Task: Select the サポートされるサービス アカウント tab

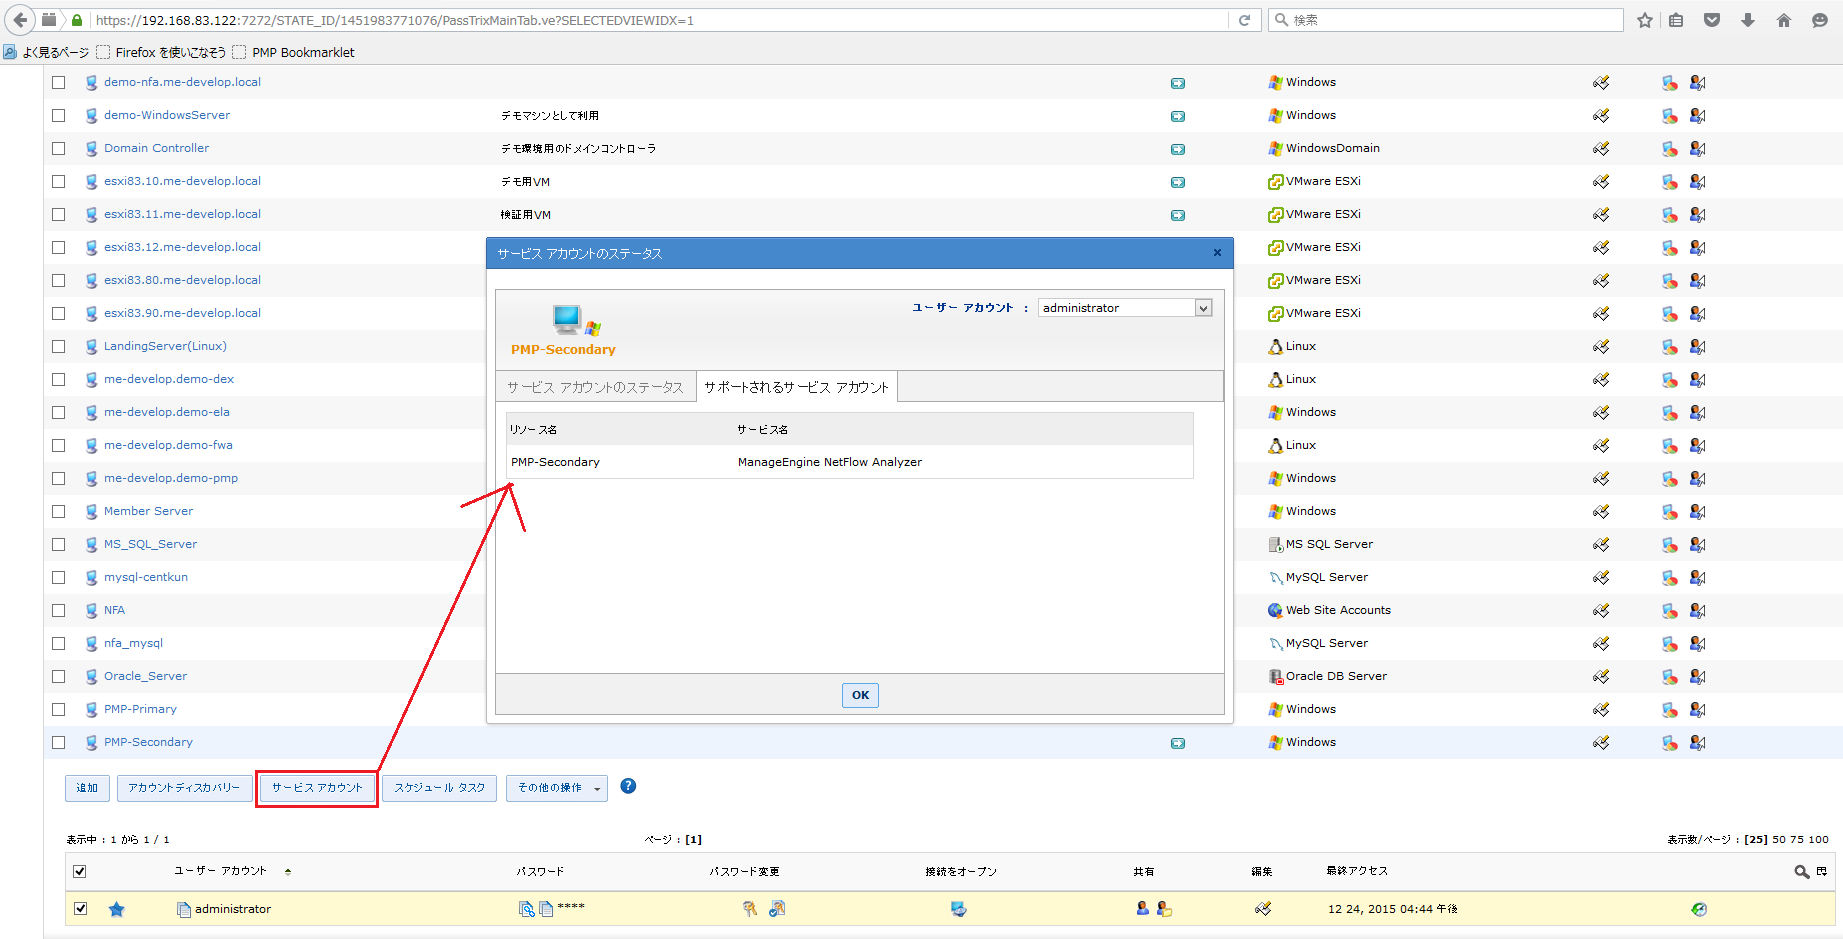Action: point(796,387)
